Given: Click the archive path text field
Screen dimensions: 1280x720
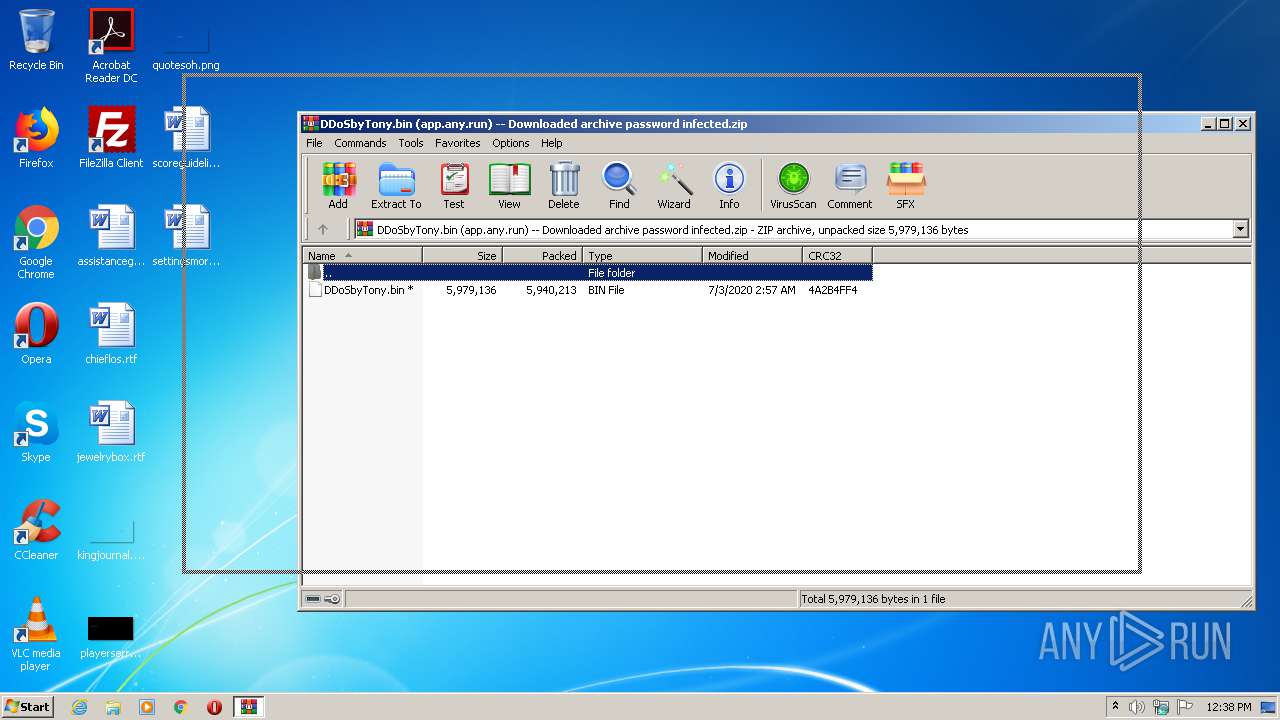Looking at the screenshot, I should (x=794, y=229).
